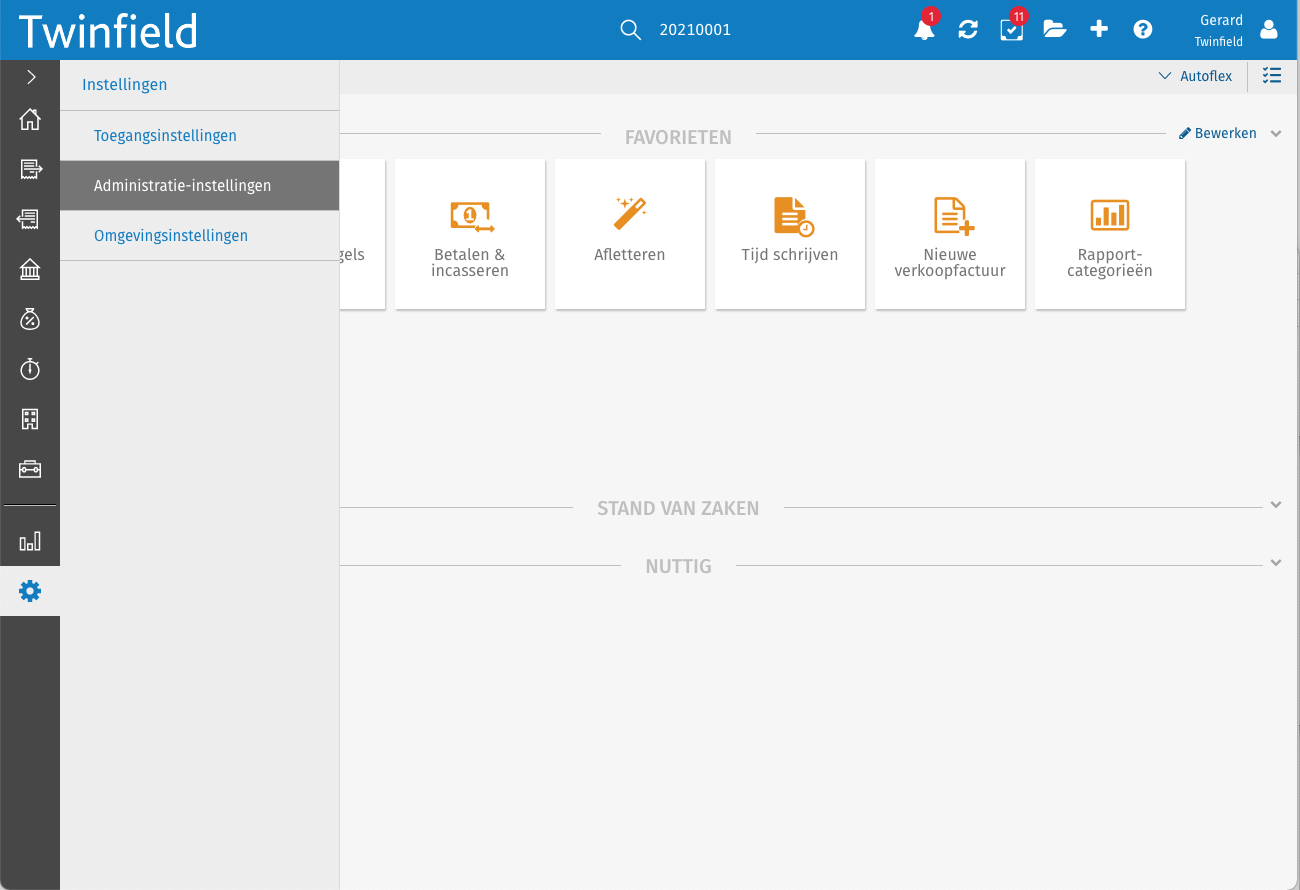Collapse the Stand van zaken section
Viewport: 1300px width, 890px height.
[1276, 505]
